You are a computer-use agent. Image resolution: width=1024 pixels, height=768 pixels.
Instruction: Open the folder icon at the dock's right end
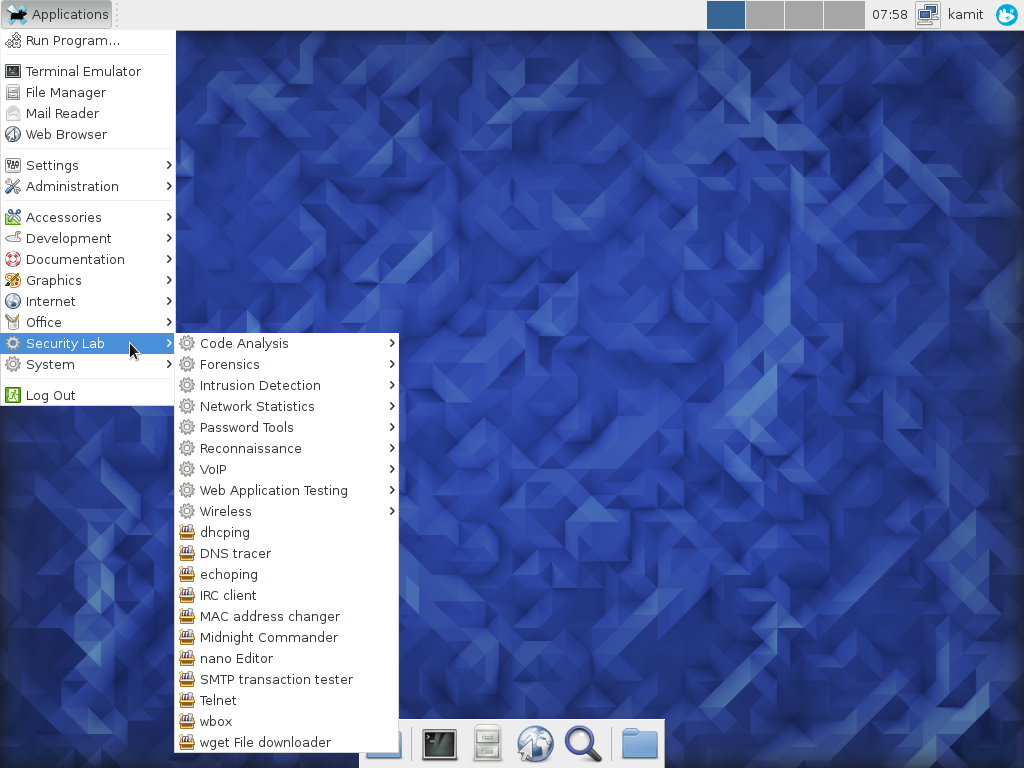(639, 744)
